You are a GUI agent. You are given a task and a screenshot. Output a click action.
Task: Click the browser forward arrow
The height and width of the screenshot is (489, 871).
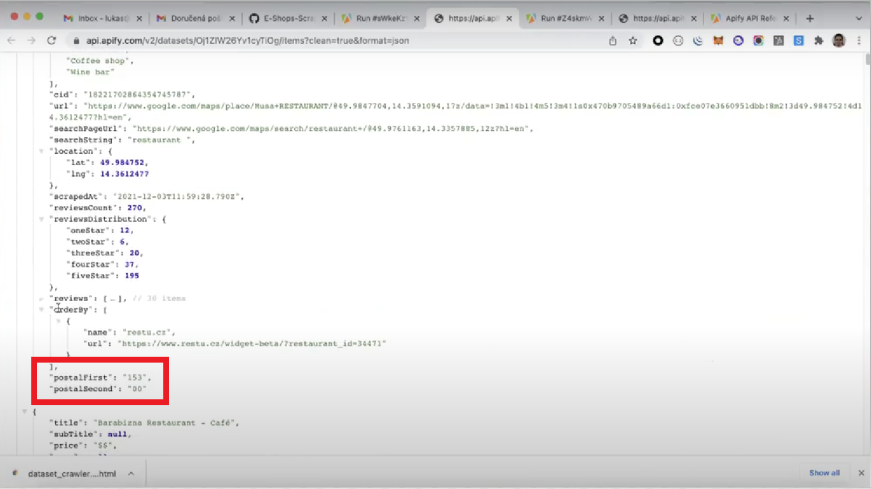pos(31,41)
